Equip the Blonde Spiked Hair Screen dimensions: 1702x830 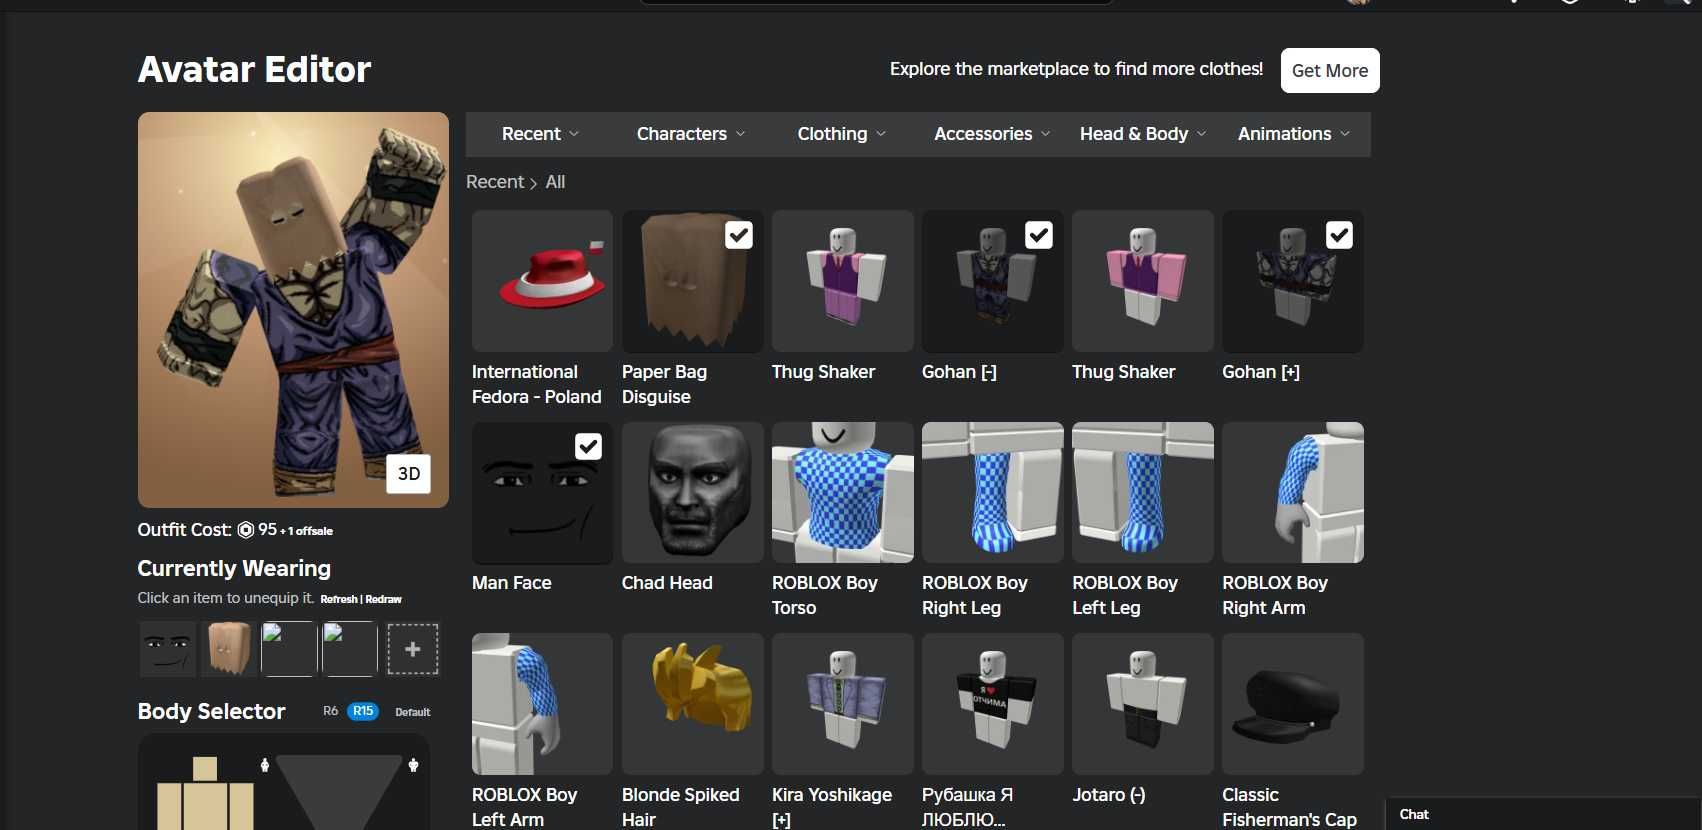pos(693,704)
